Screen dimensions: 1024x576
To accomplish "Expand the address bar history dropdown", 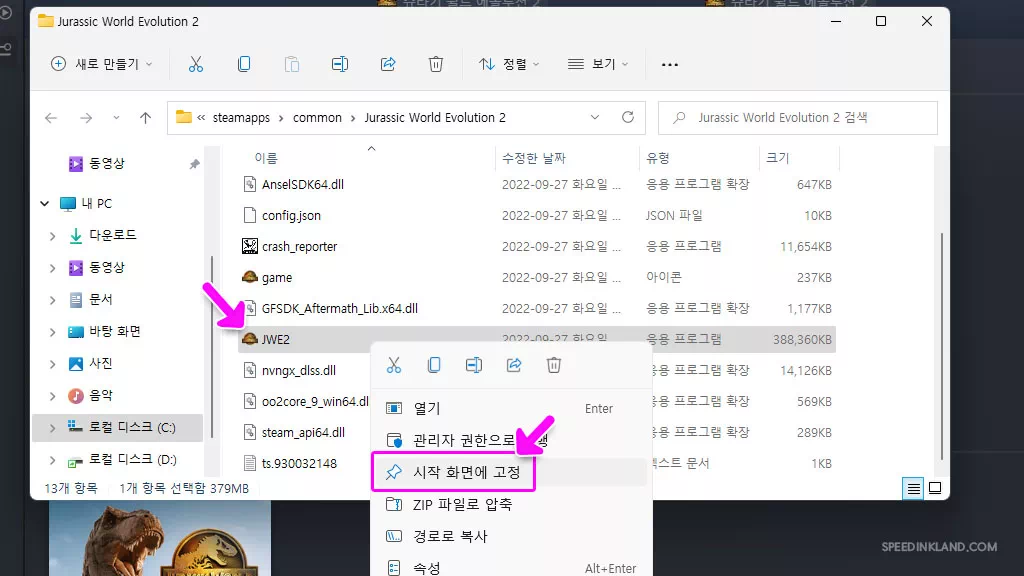I will [594, 118].
